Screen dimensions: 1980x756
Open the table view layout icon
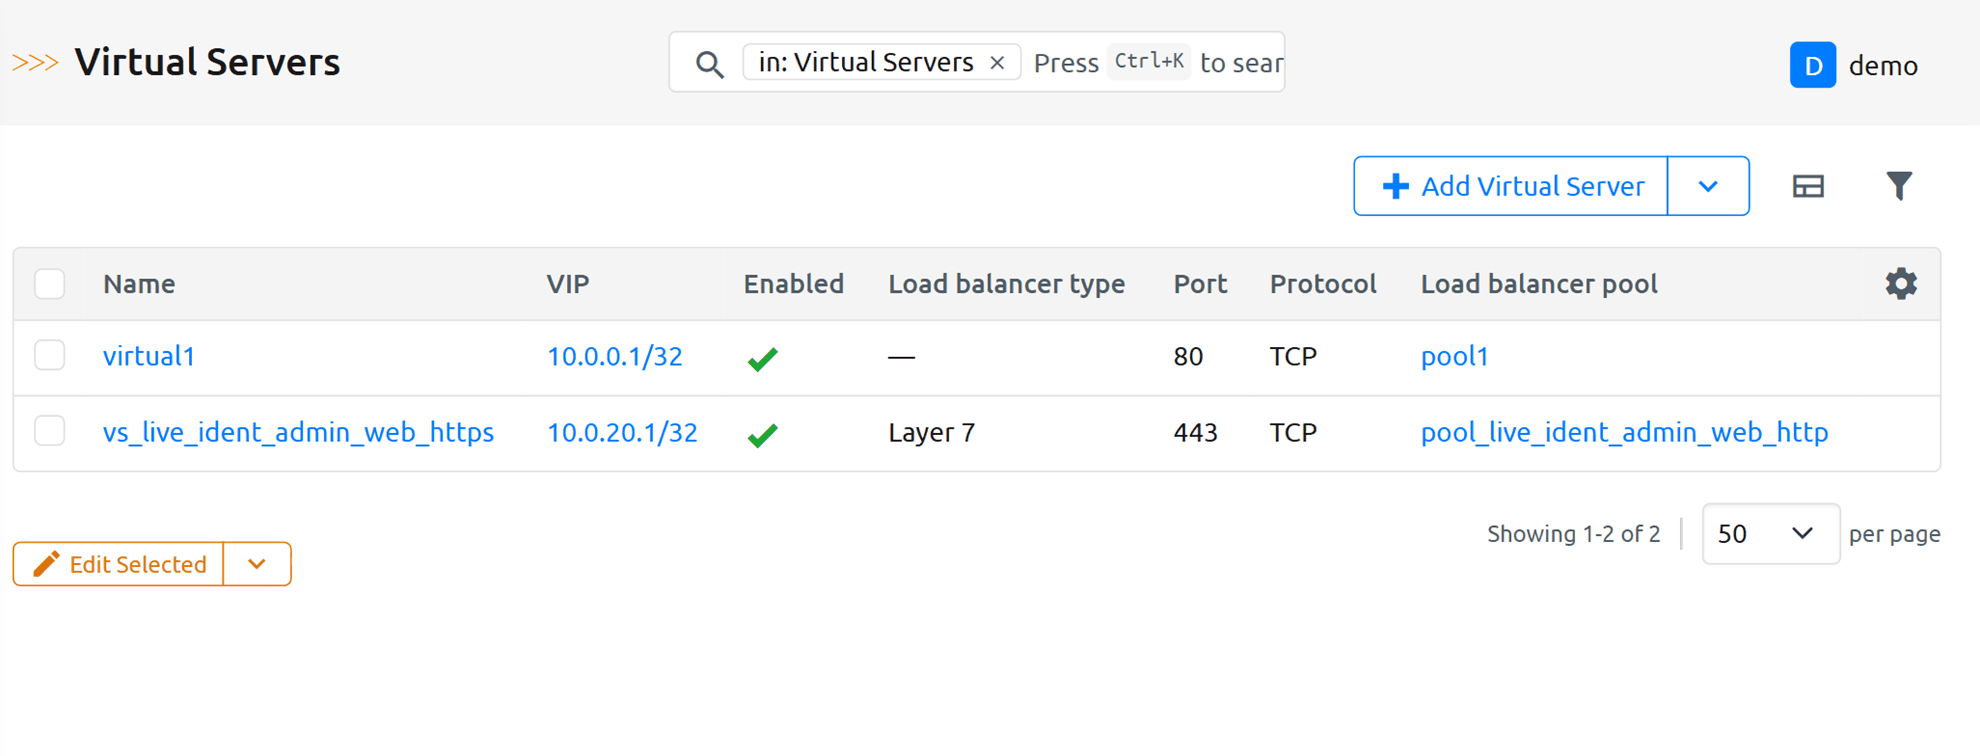coord(1808,186)
